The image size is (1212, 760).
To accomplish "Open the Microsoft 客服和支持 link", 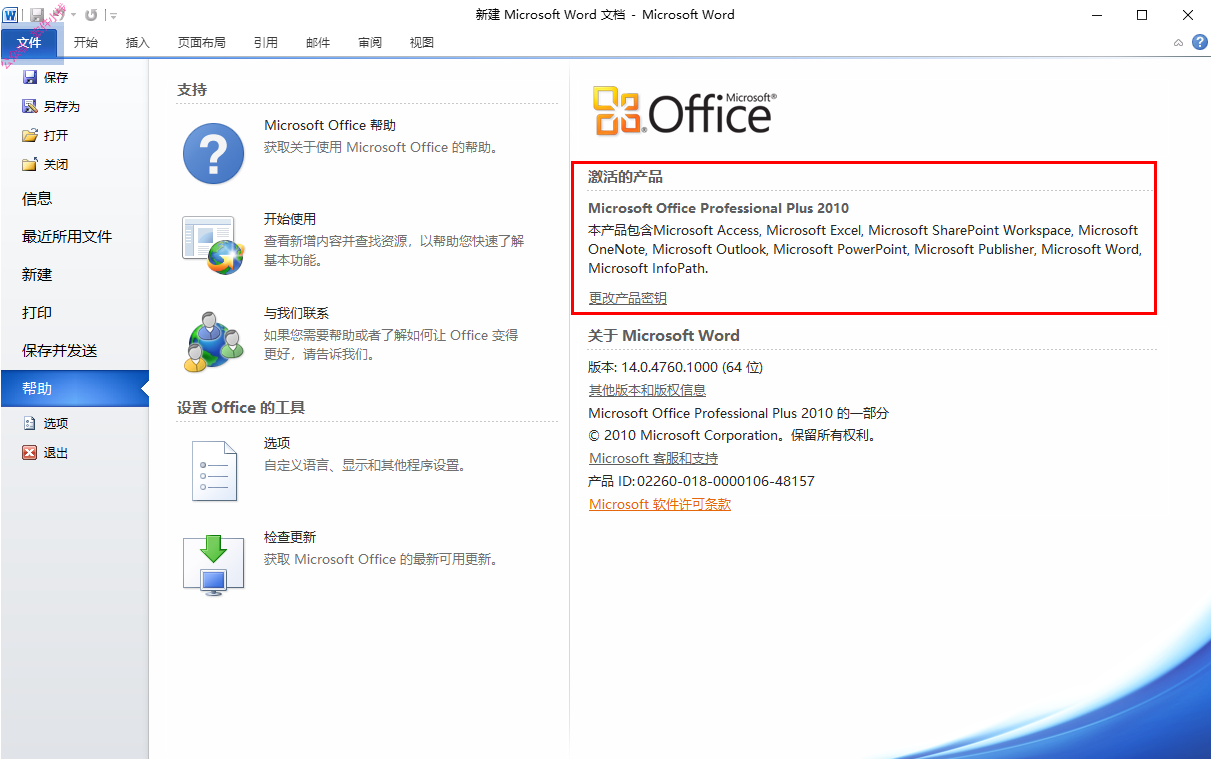I will tap(653, 458).
